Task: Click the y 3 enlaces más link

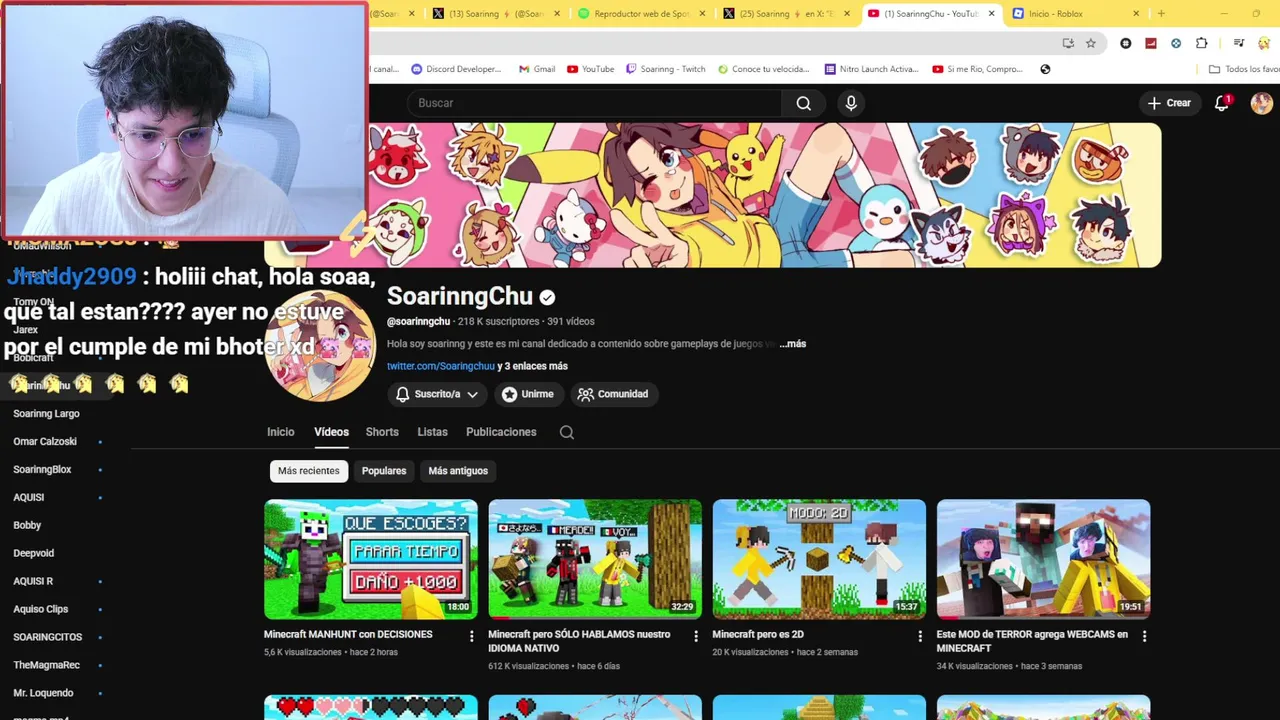Action: [x=532, y=366]
